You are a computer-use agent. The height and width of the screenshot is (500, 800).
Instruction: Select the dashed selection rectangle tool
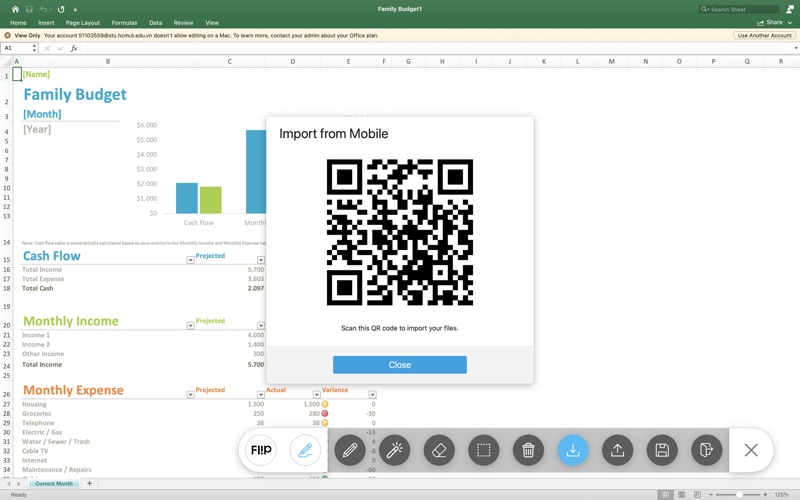tap(484, 450)
